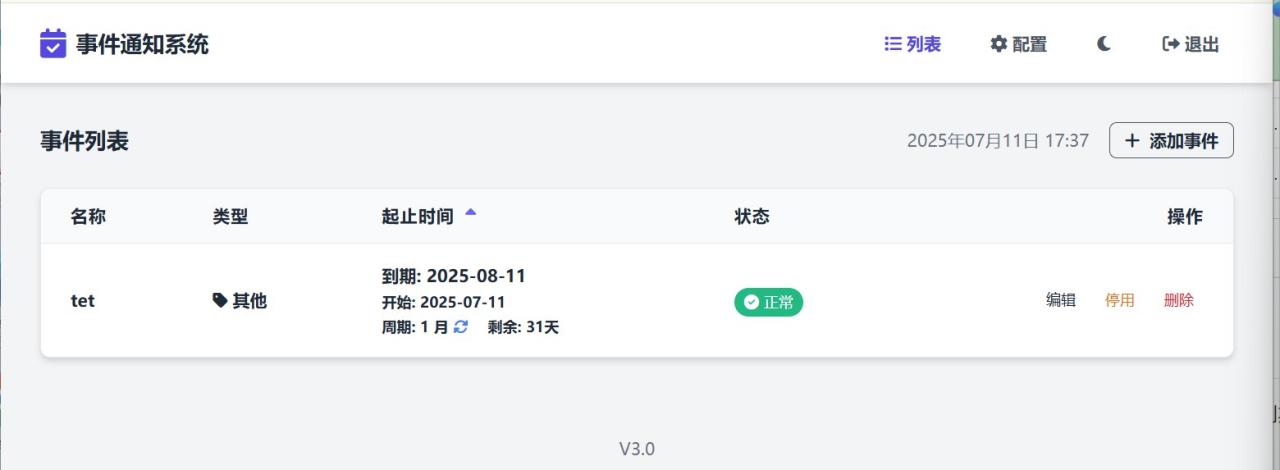The height and width of the screenshot is (470, 1280).
Task: Click the 添加事件 button
Action: point(1171,141)
